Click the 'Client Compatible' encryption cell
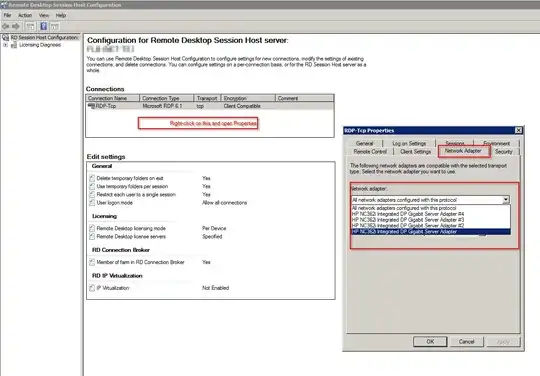540x376 pixels. coord(242,106)
